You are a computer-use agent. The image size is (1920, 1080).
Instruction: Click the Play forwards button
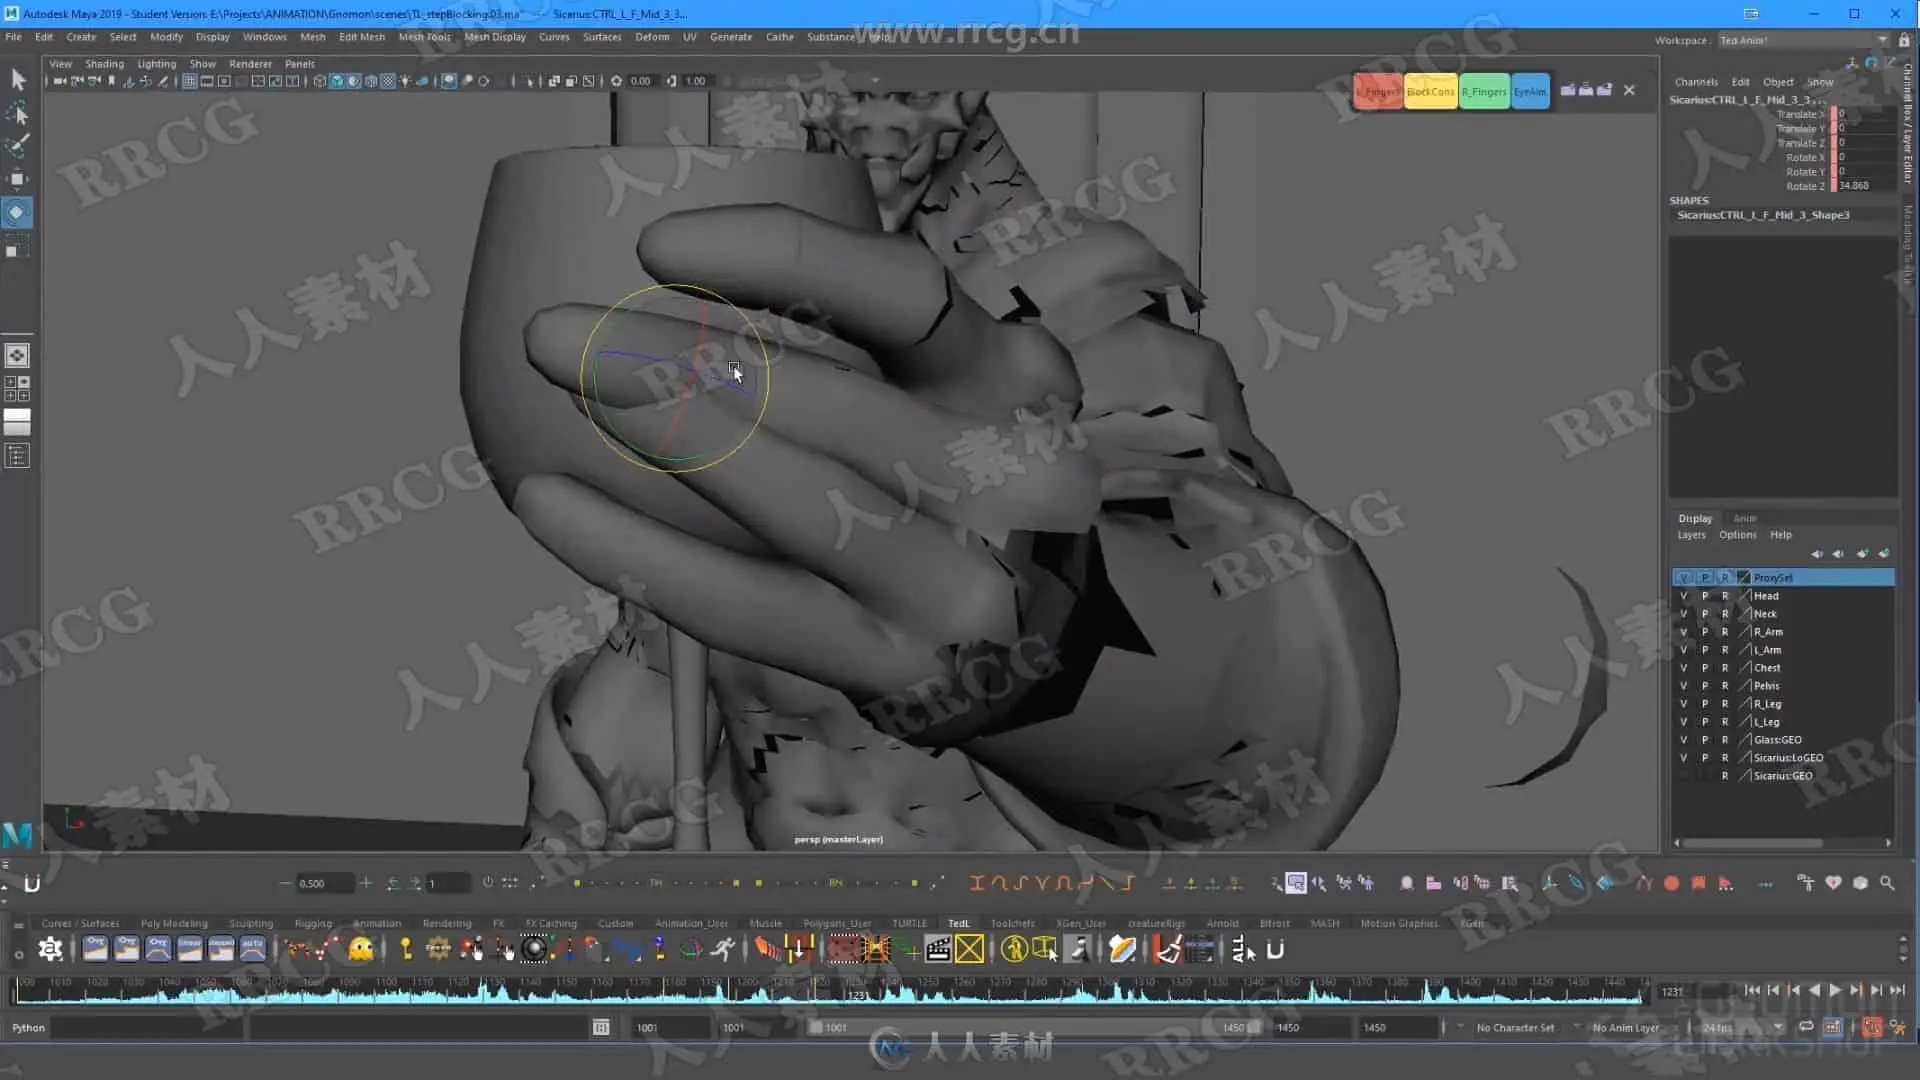click(1835, 990)
